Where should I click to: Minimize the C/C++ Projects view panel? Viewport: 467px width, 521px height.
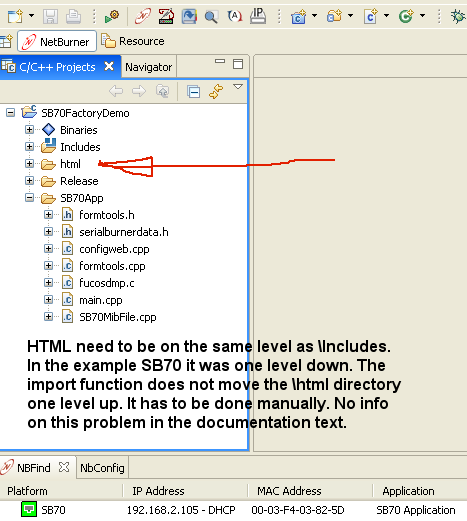click(220, 61)
